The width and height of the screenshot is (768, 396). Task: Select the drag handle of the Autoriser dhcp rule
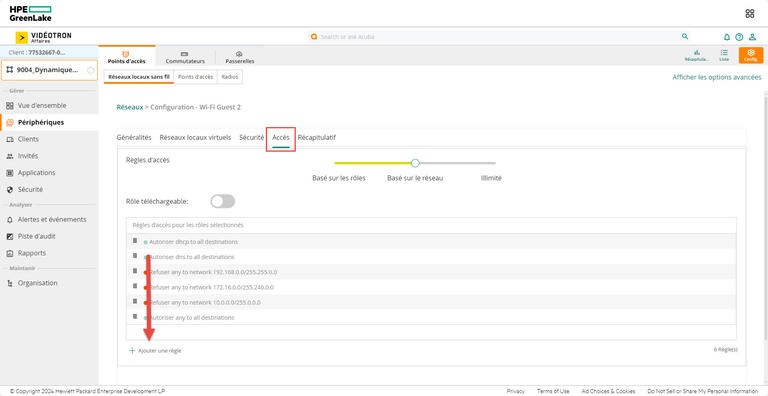[135, 241]
